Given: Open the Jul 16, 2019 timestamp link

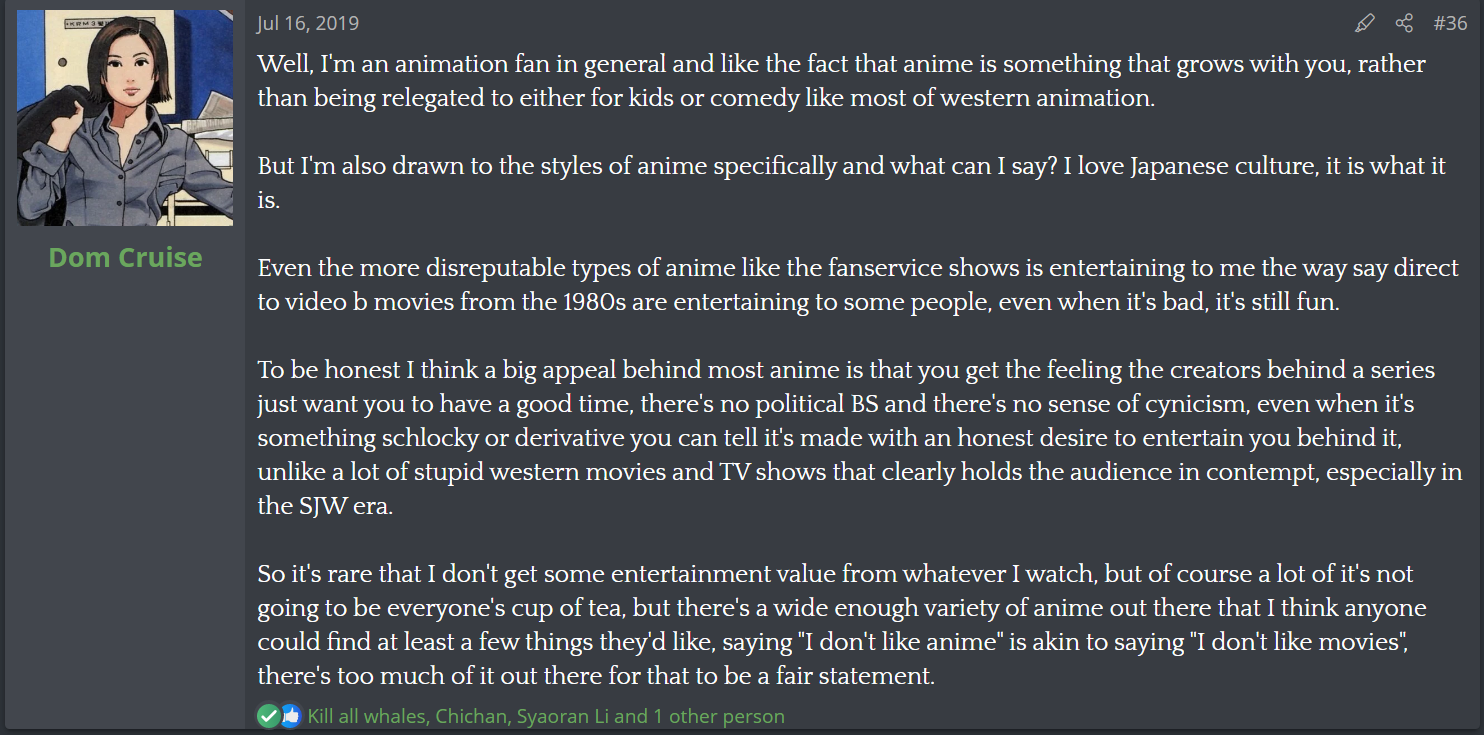Looking at the screenshot, I should click(308, 23).
